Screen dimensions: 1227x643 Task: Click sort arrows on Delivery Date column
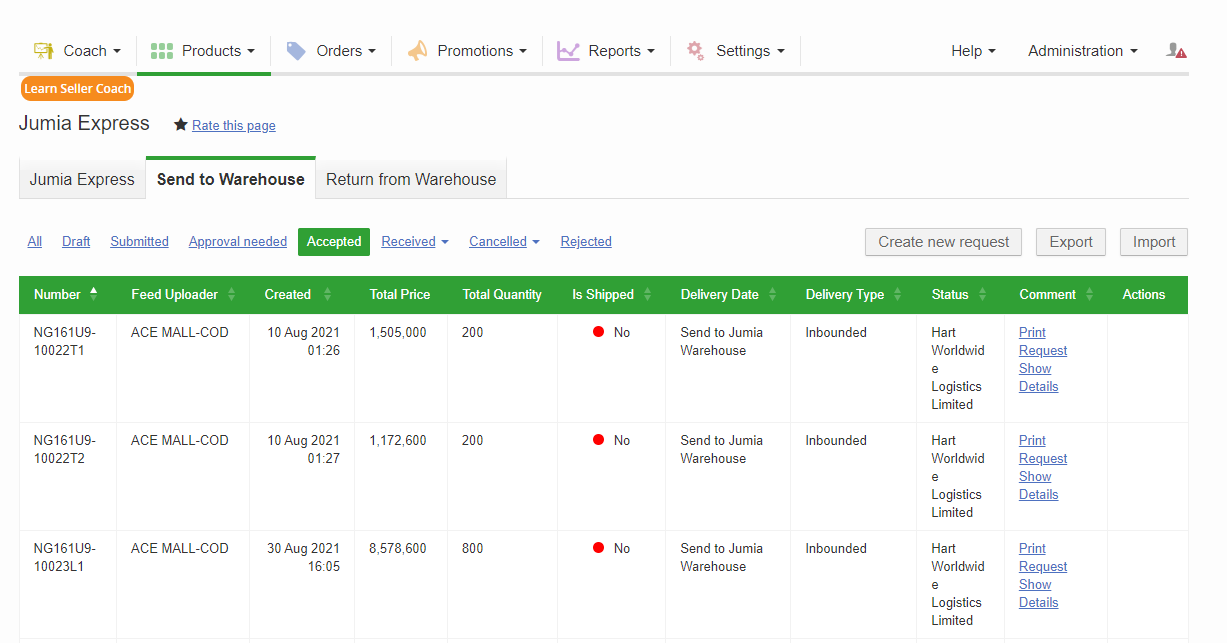[772, 295]
